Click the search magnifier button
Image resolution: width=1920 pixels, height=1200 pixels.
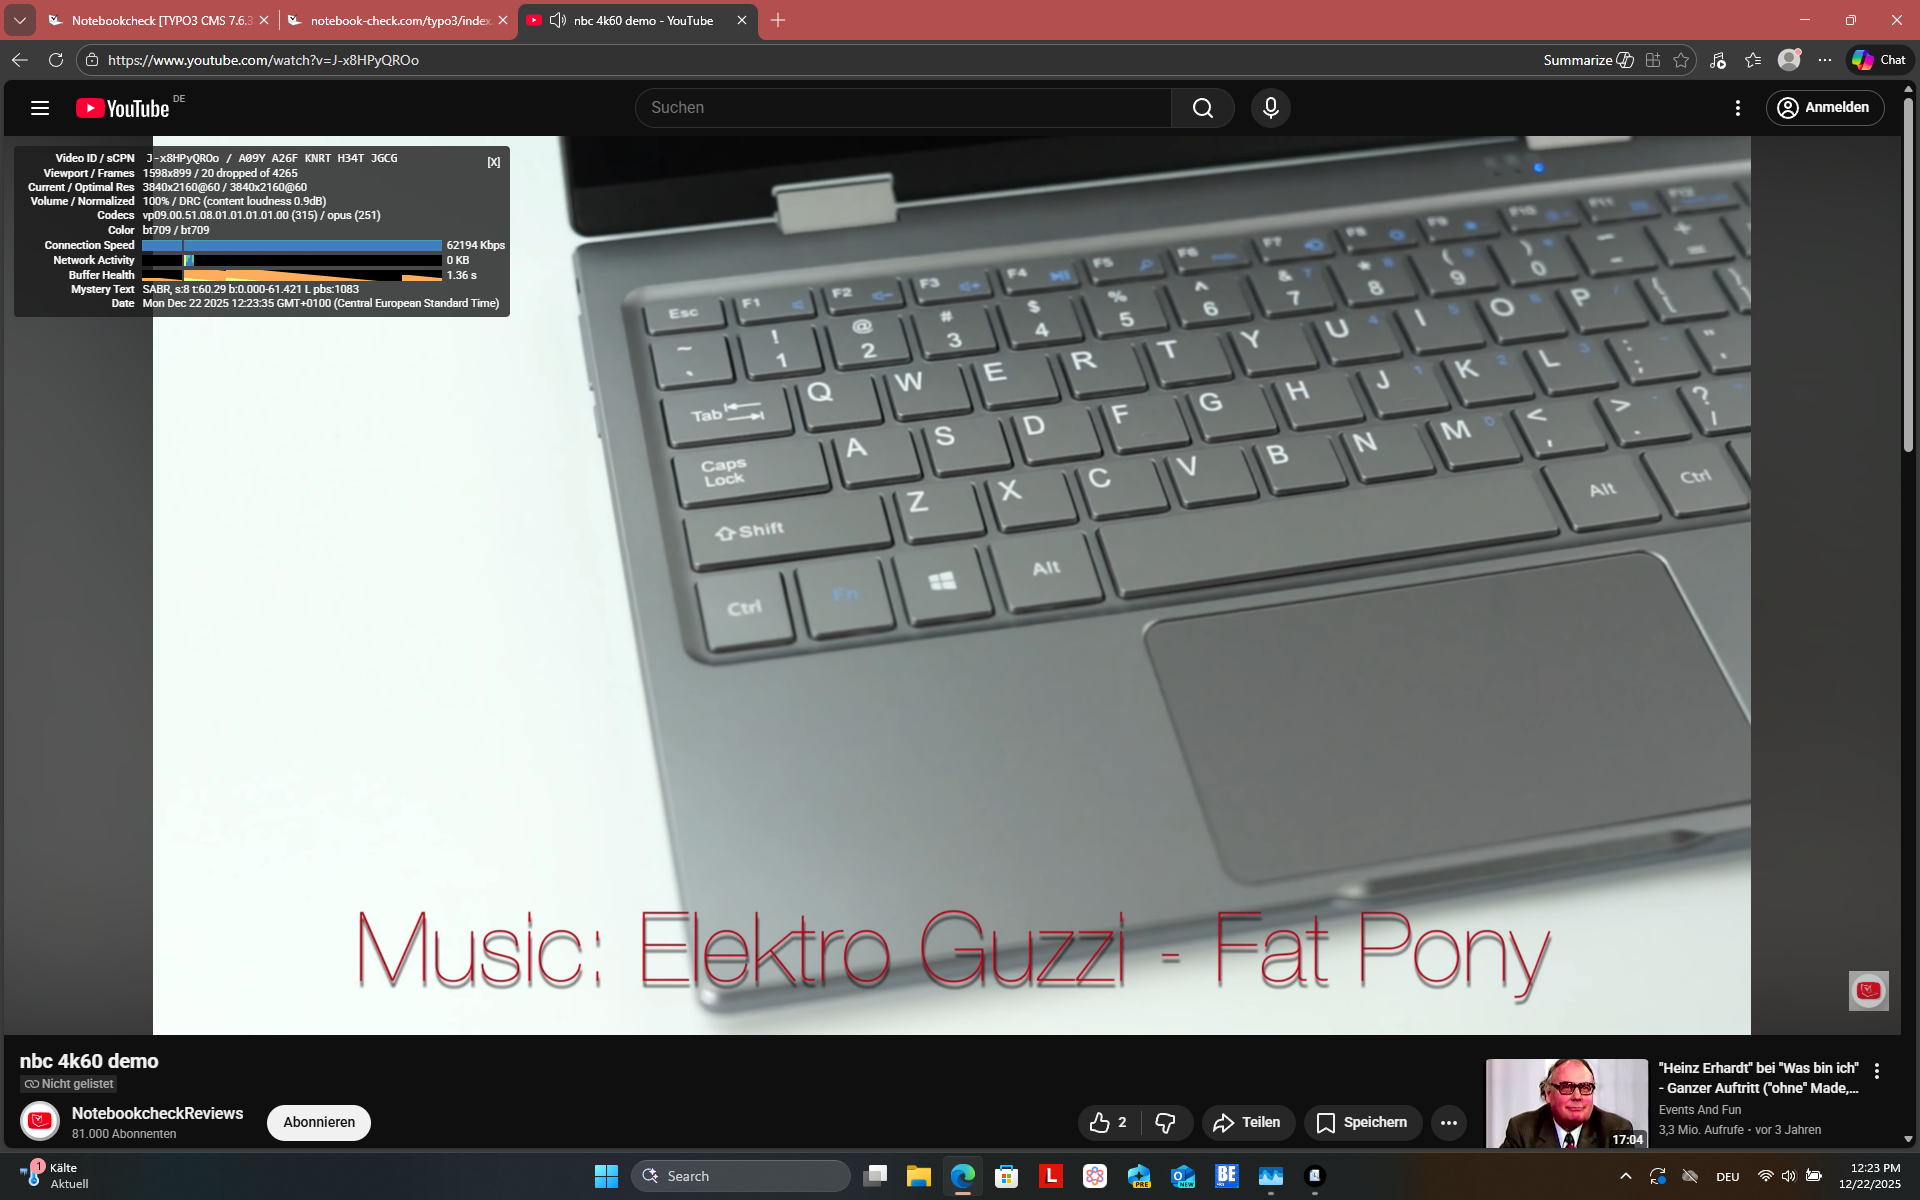(1202, 108)
